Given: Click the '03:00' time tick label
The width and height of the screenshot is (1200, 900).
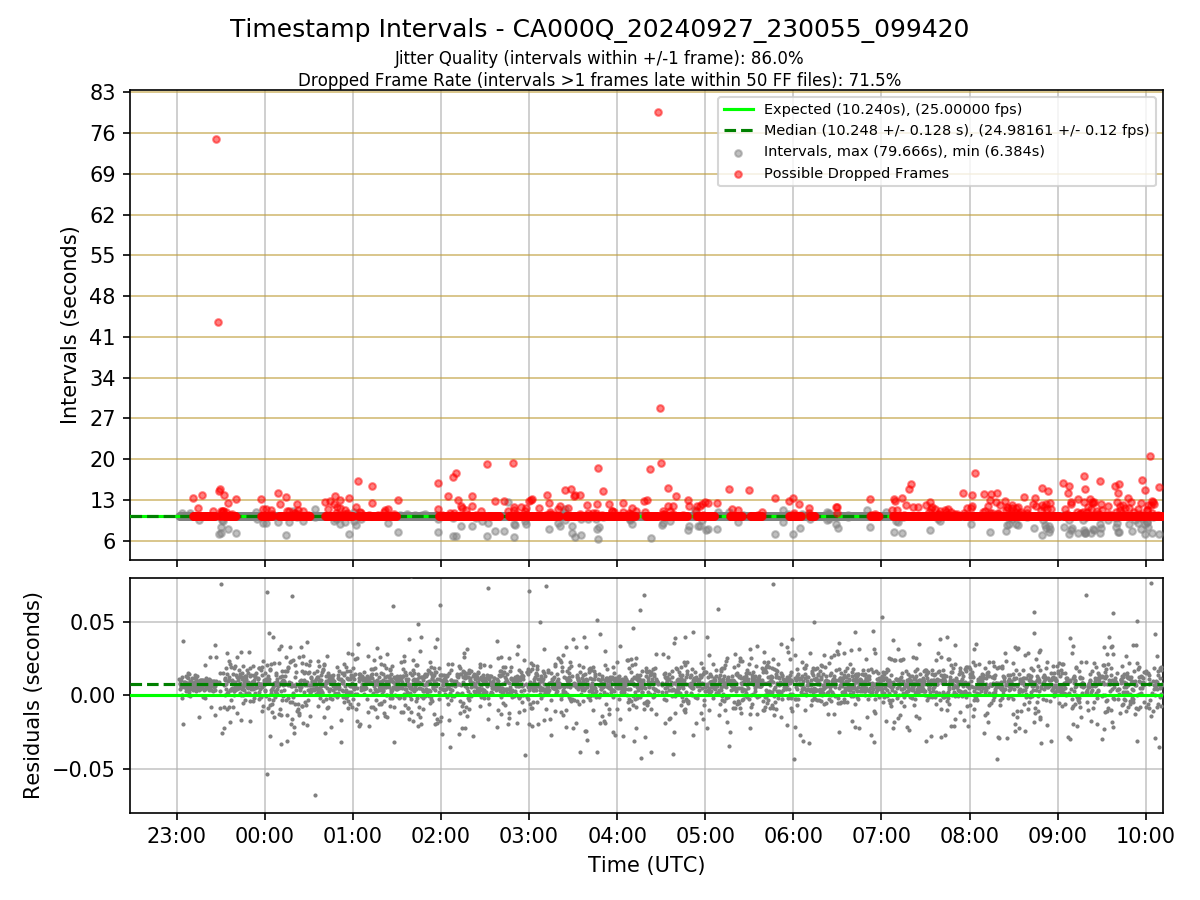Looking at the screenshot, I should [529, 834].
